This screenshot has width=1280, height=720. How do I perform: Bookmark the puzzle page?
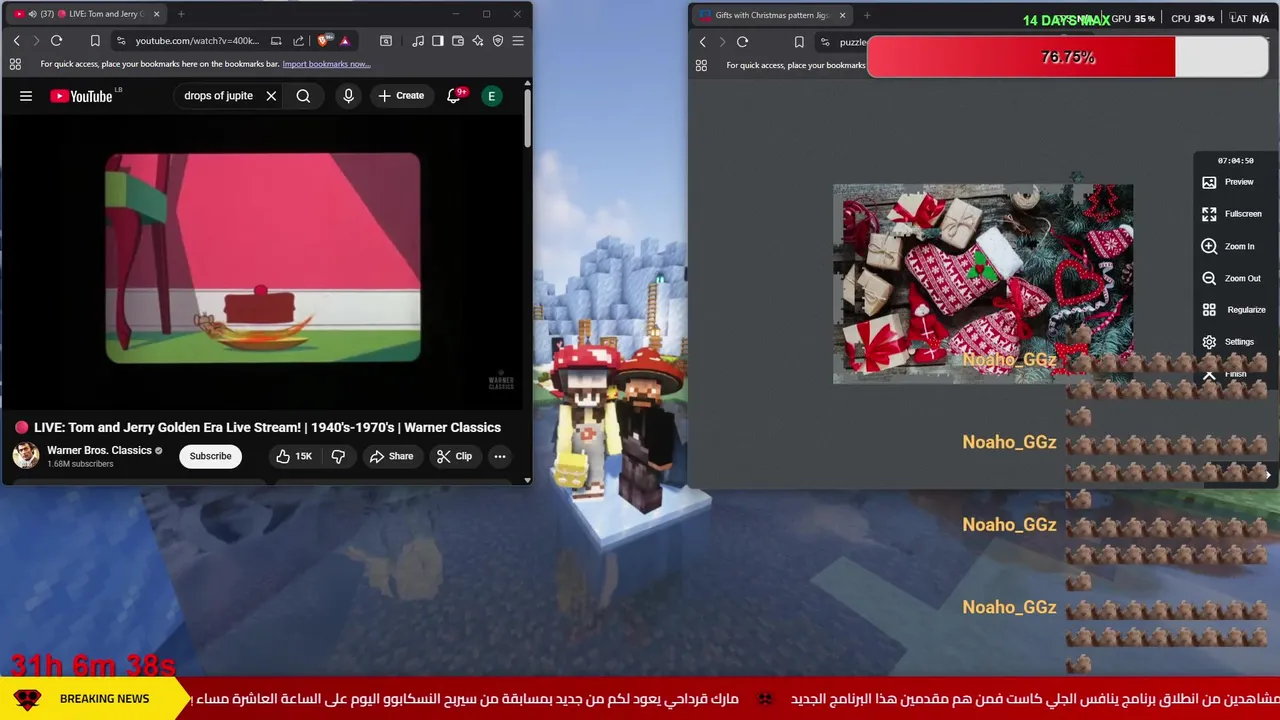pyautogui.click(x=799, y=42)
